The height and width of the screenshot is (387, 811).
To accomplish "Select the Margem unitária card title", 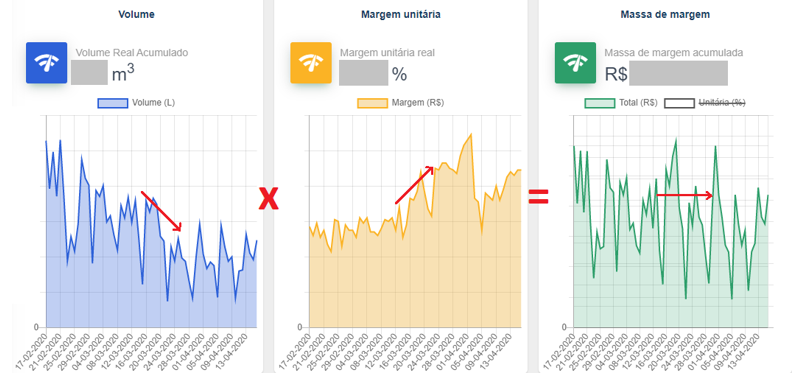I will (401, 14).
